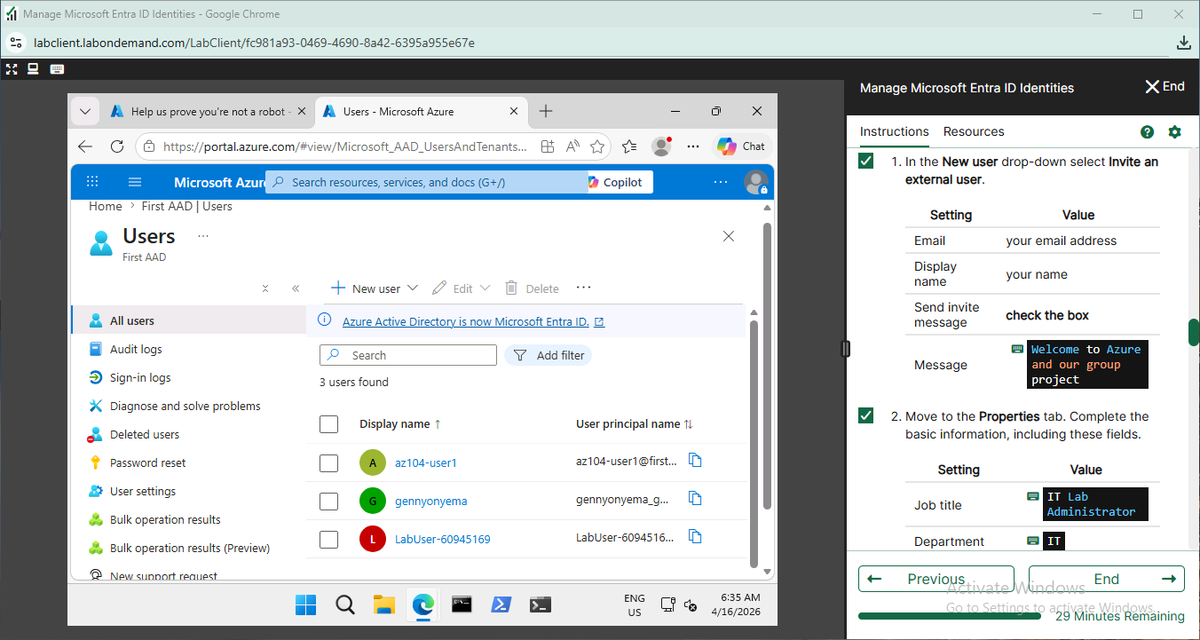Go back using the Edge back arrow
Screen dimensions: 1200x640
pos(85,146)
